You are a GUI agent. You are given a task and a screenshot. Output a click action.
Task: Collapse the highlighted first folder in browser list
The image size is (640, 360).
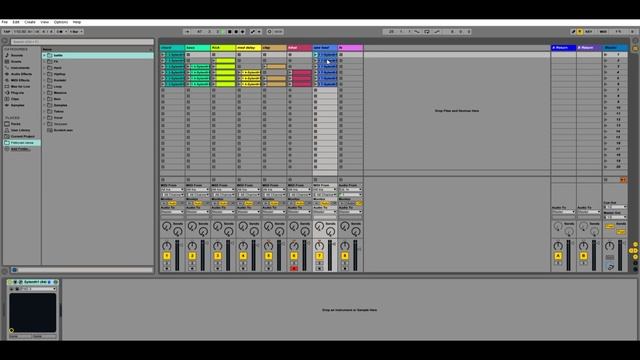[x=44, y=55]
